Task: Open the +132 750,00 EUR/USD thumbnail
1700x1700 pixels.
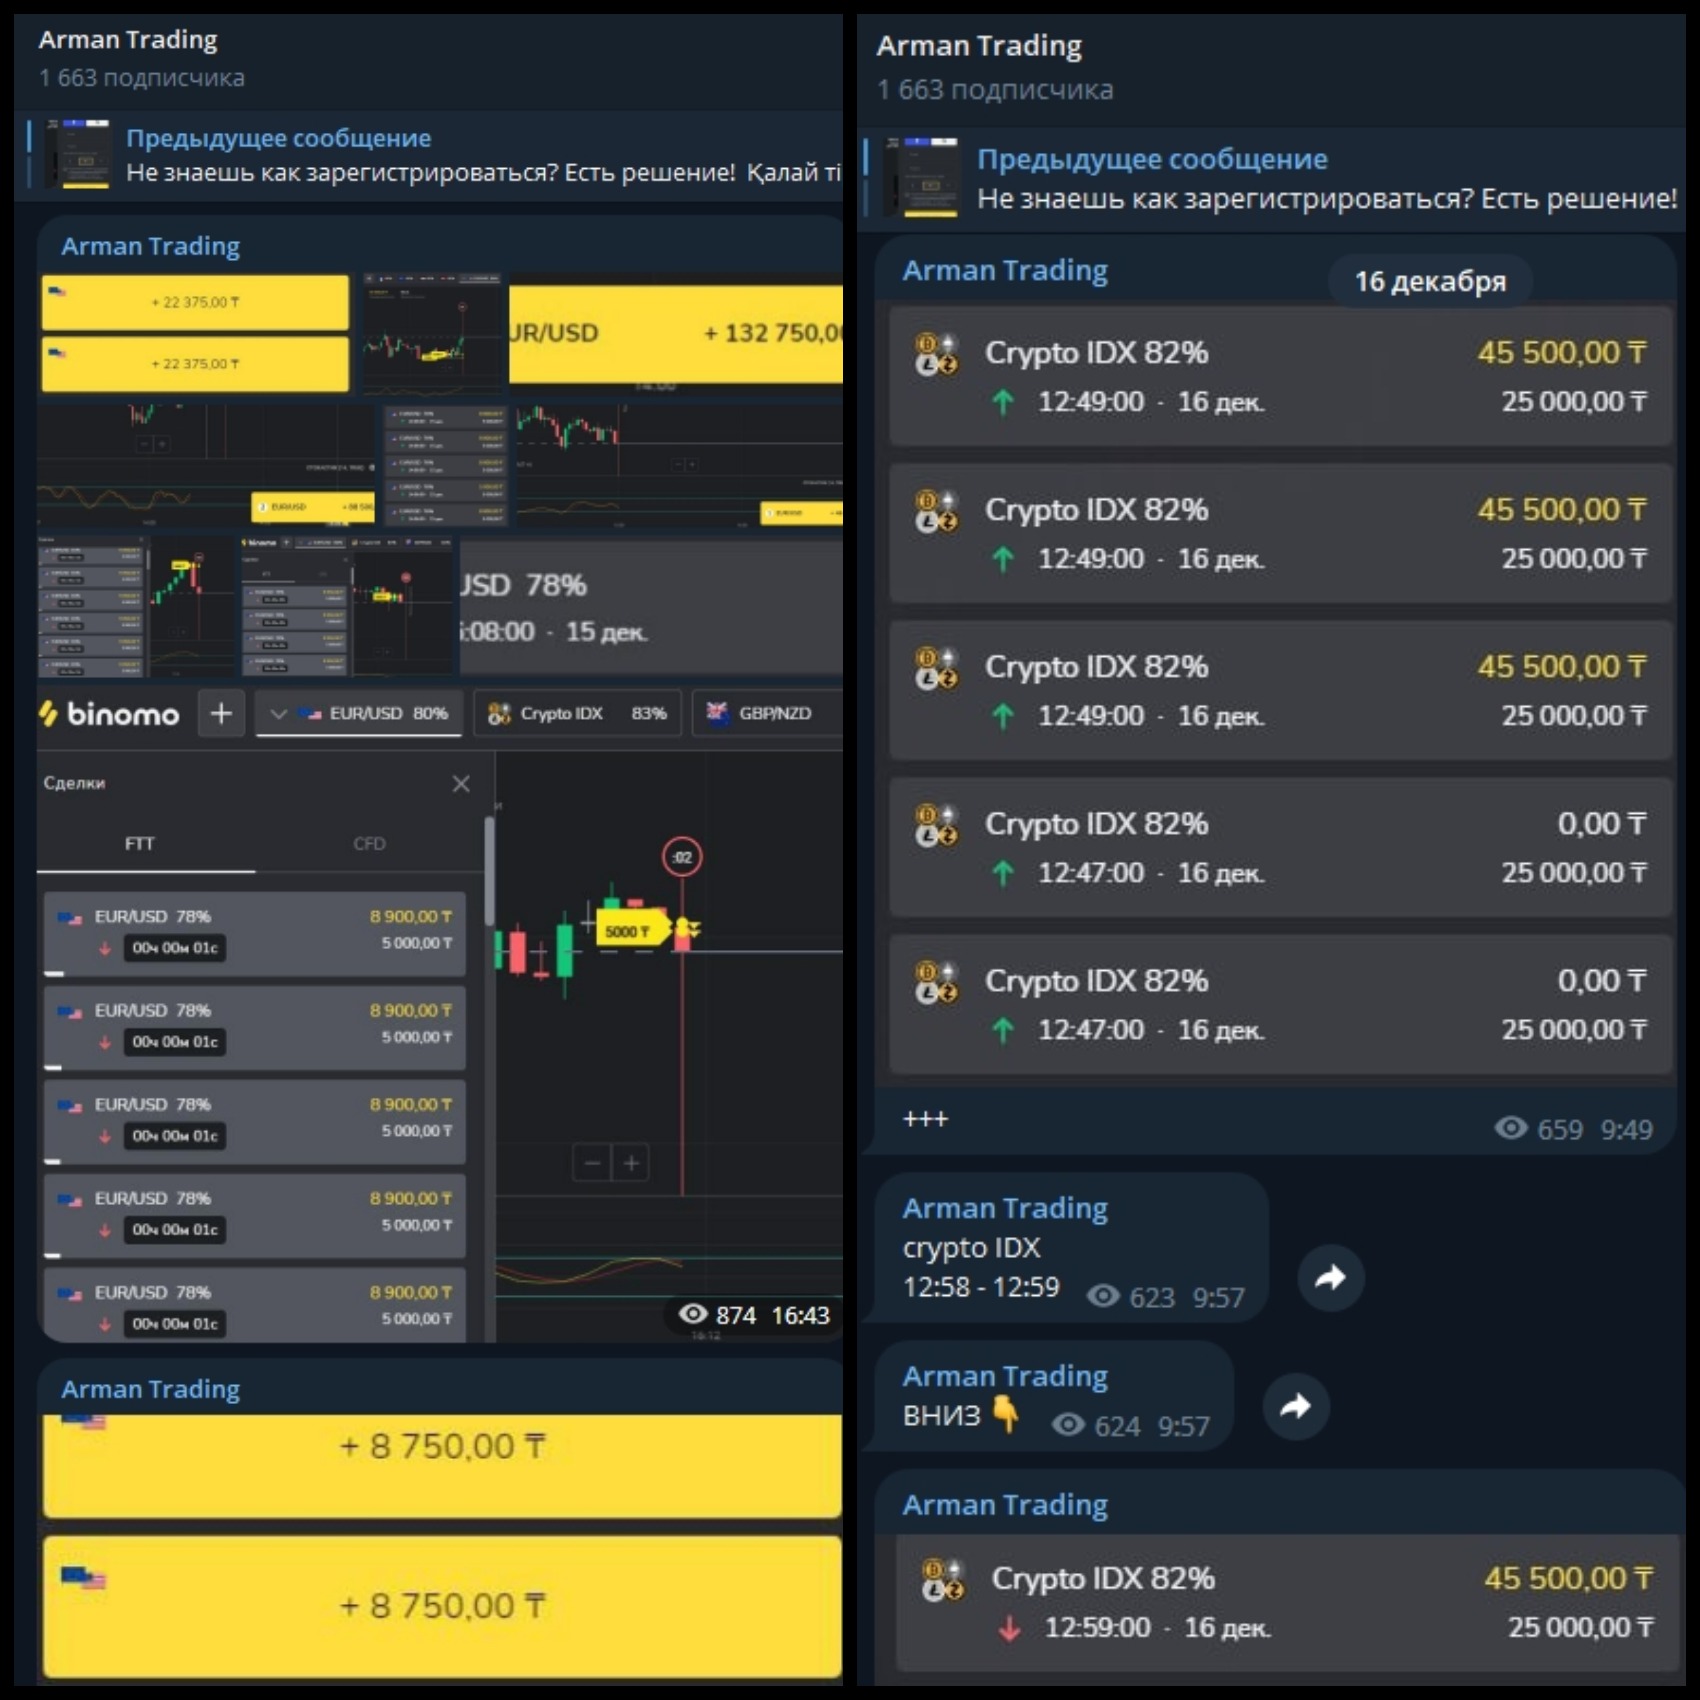Action: click(x=676, y=334)
